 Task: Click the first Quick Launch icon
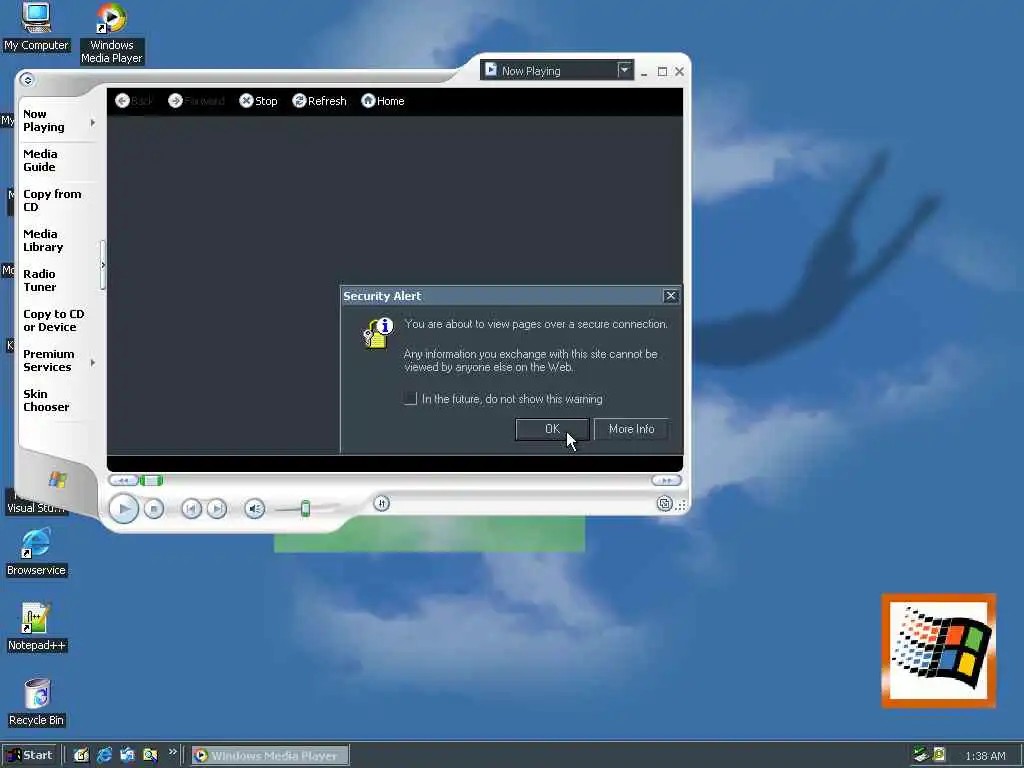[81, 755]
